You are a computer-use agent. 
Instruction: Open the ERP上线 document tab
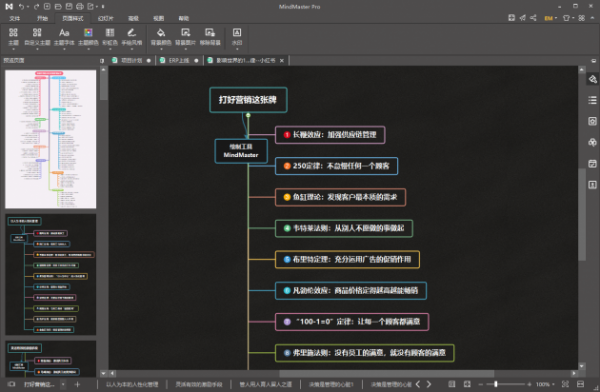179,60
